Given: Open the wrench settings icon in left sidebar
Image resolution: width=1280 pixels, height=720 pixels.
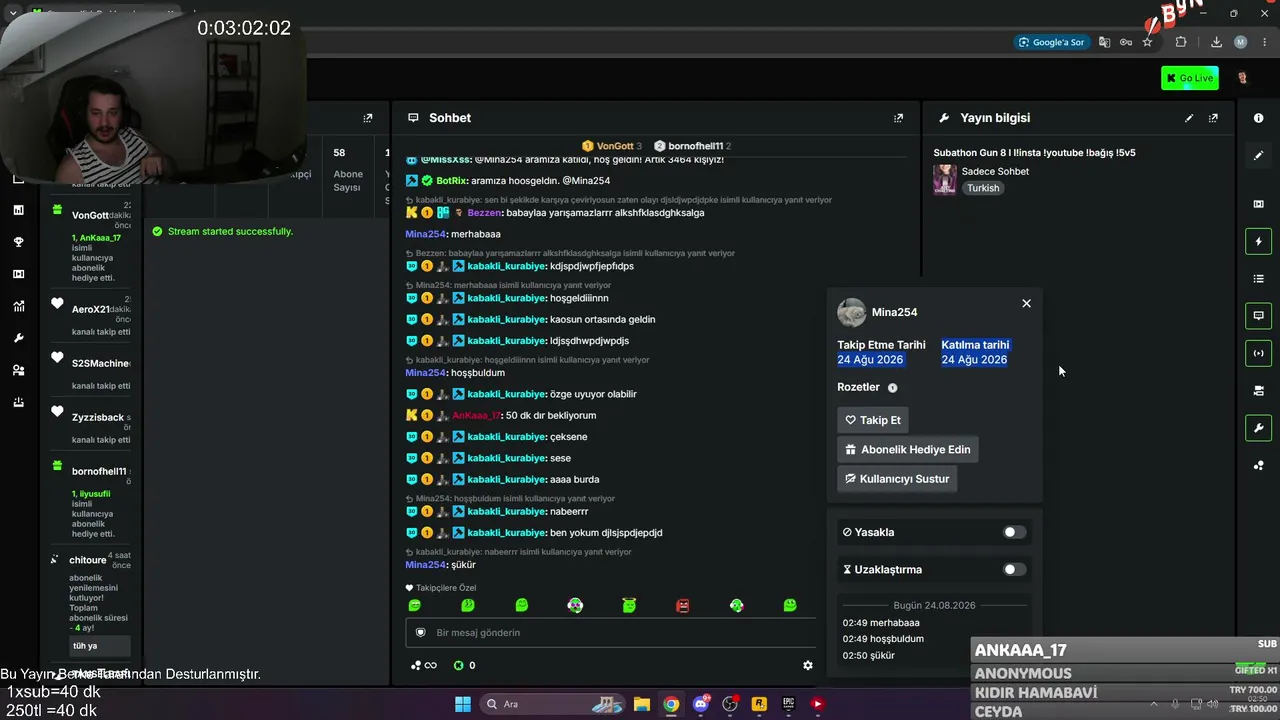Looking at the screenshot, I should (18, 338).
